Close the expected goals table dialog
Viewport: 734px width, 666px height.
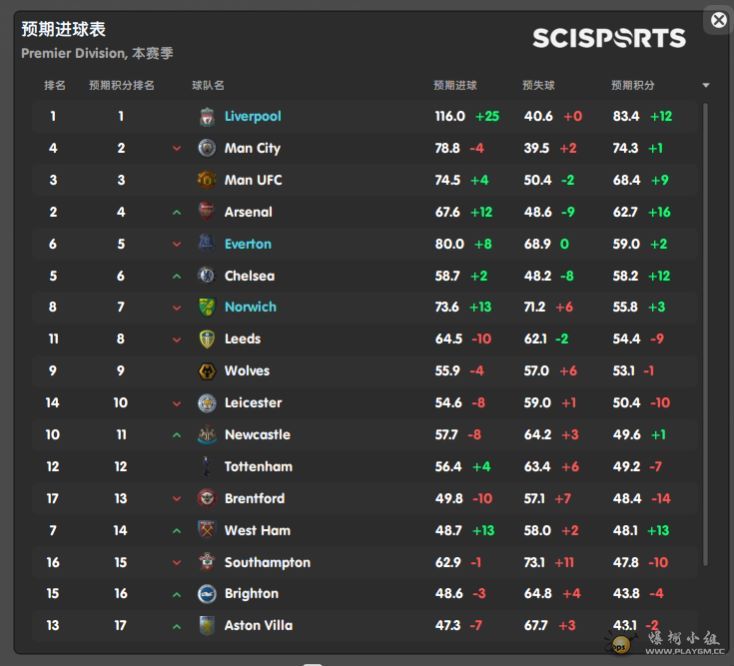719,20
